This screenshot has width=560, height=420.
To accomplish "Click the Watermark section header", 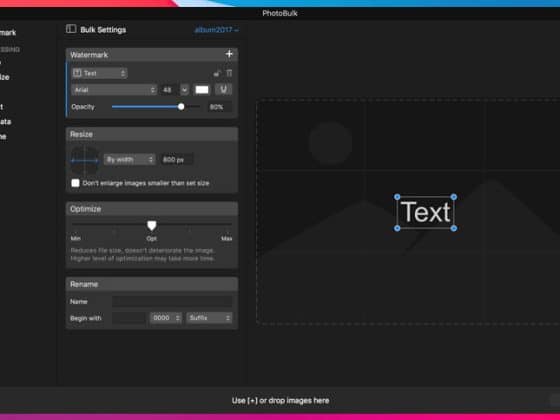I will (x=152, y=55).
